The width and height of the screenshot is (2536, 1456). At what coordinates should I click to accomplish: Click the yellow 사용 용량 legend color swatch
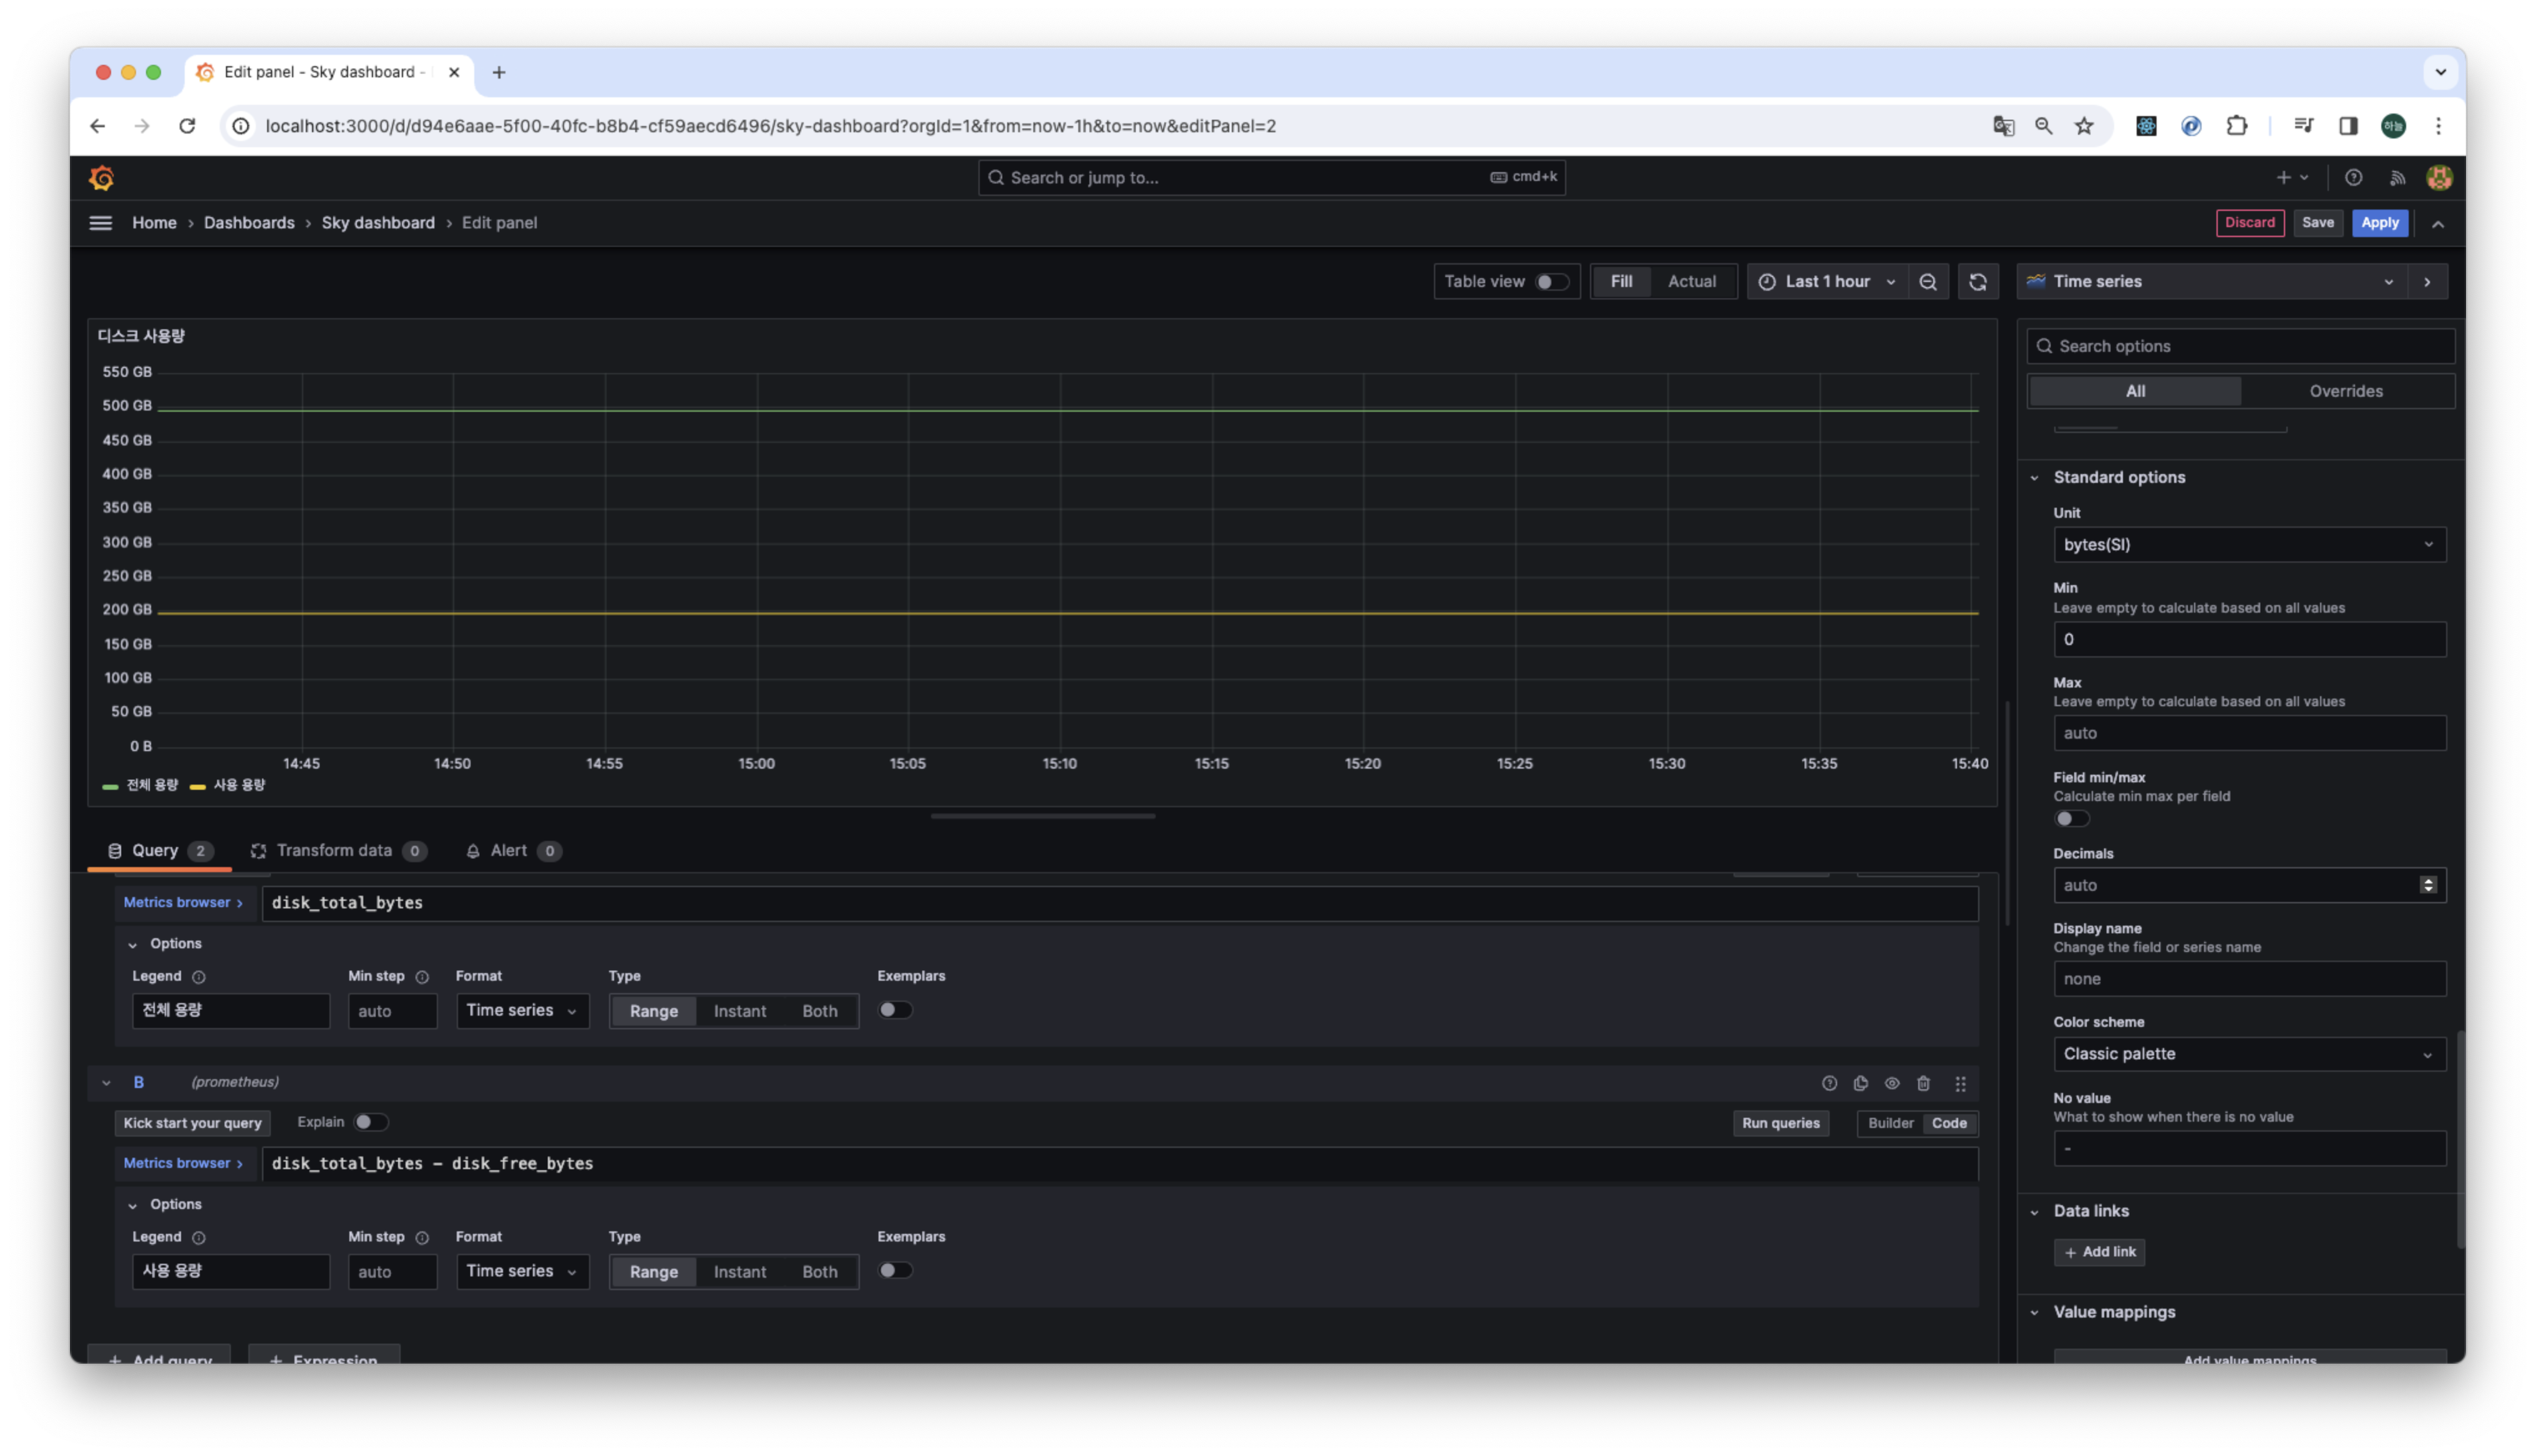pos(198,787)
